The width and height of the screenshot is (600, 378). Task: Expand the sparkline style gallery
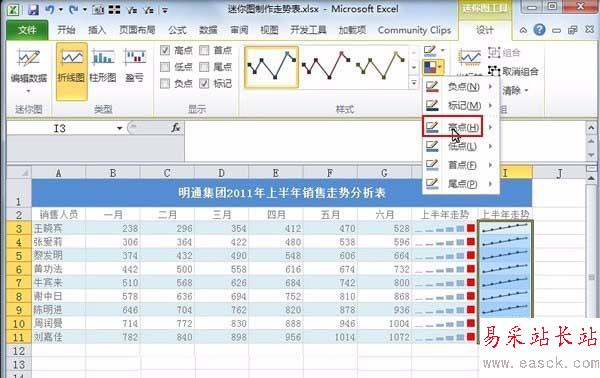pos(414,83)
